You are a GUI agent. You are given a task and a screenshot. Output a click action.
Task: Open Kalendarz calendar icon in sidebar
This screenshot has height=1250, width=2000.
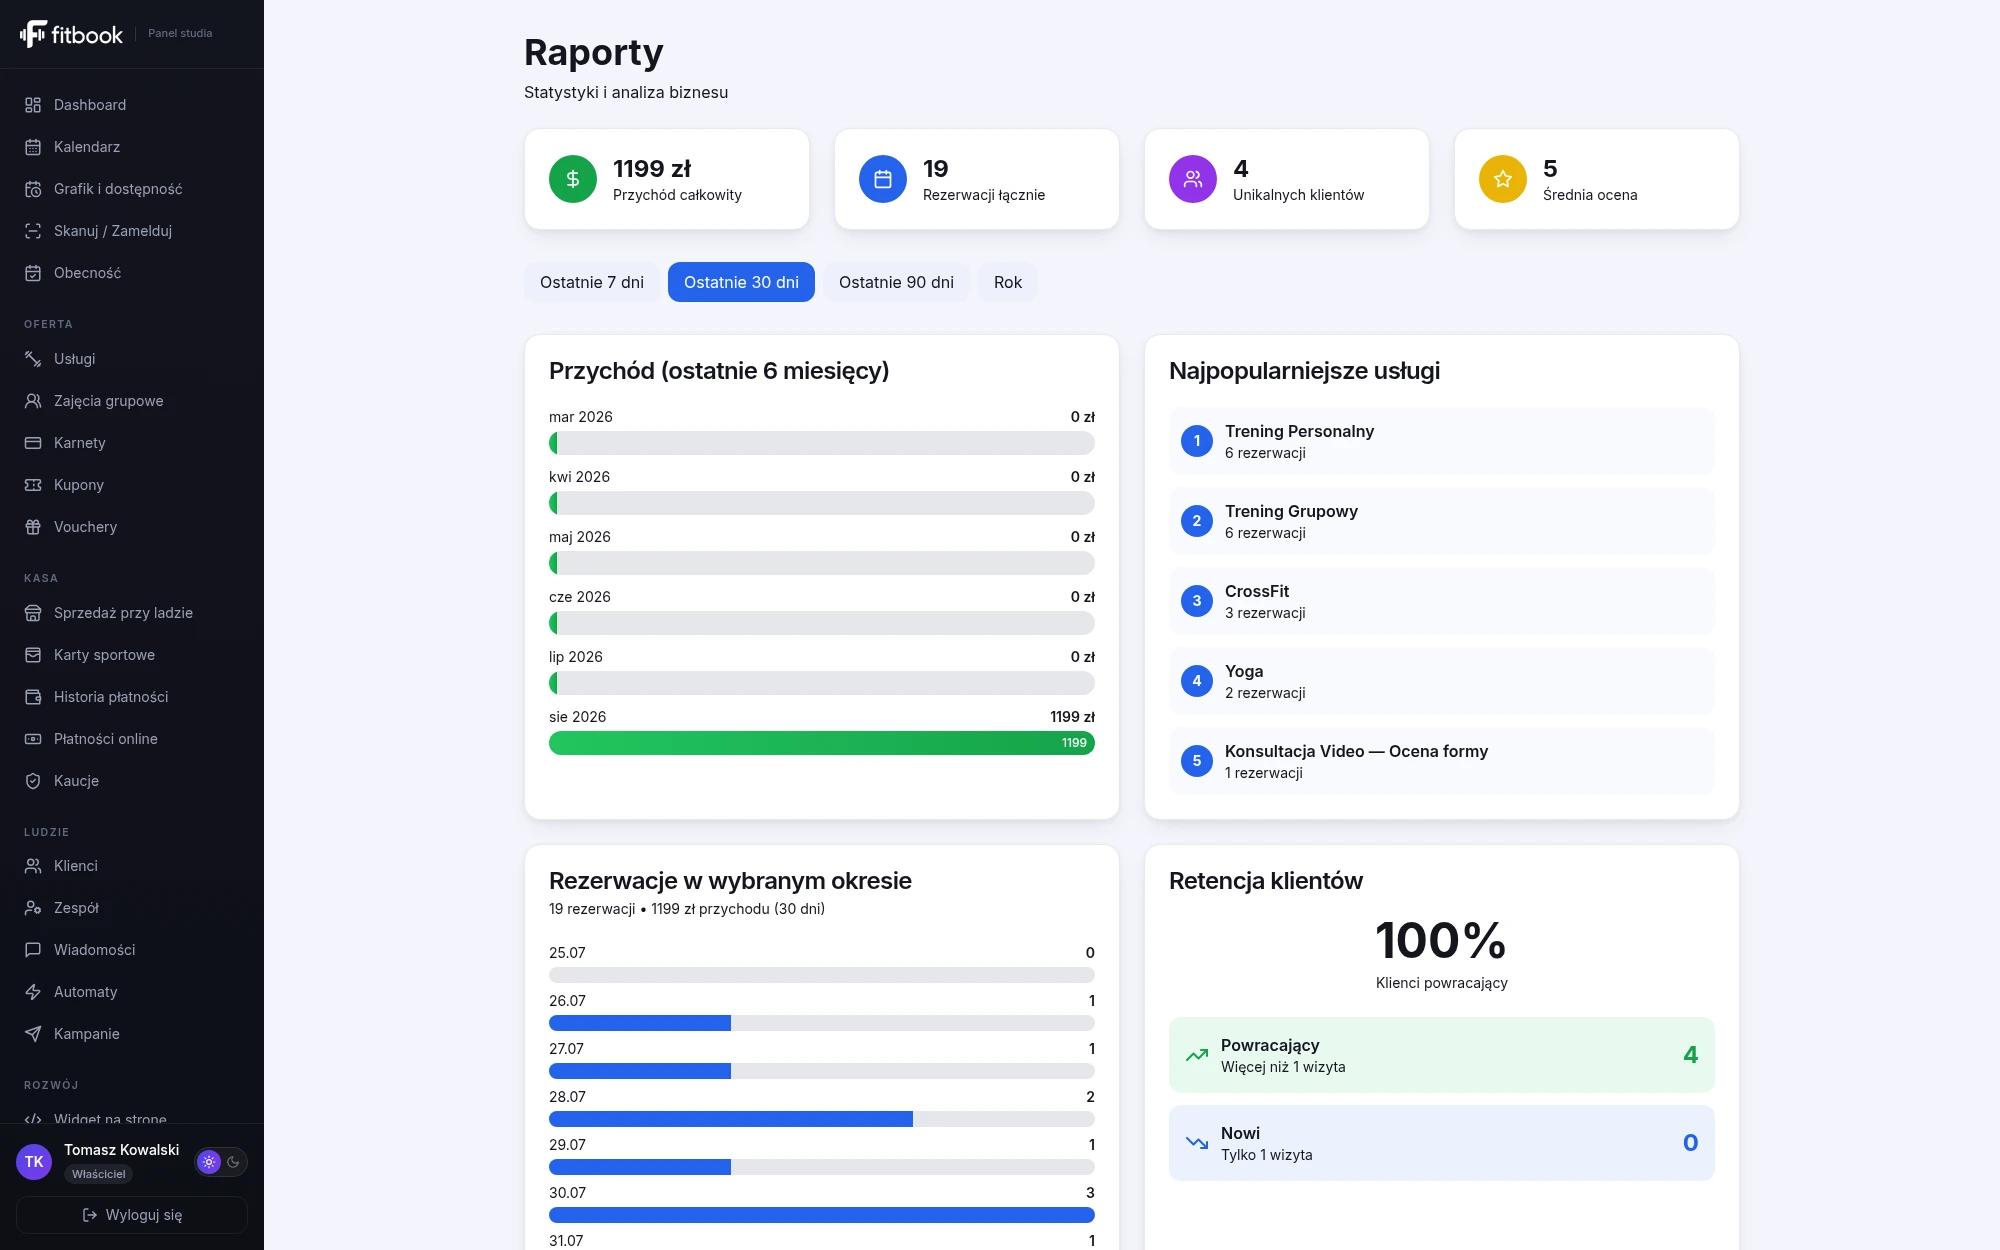point(33,147)
